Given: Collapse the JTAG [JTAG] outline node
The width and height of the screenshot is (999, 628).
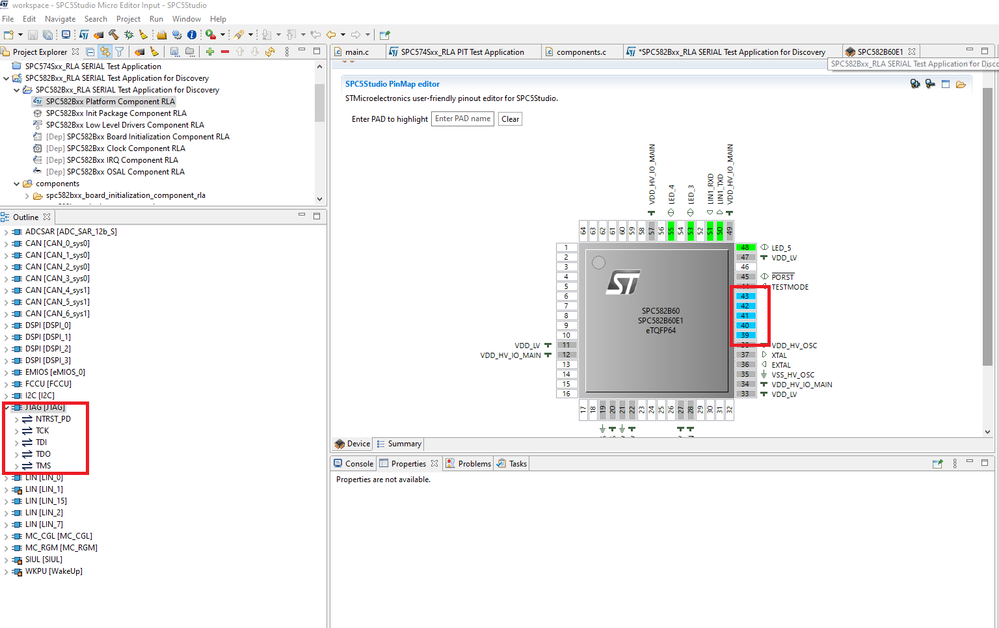Looking at the screenshot, I should (x=6, y=408).
